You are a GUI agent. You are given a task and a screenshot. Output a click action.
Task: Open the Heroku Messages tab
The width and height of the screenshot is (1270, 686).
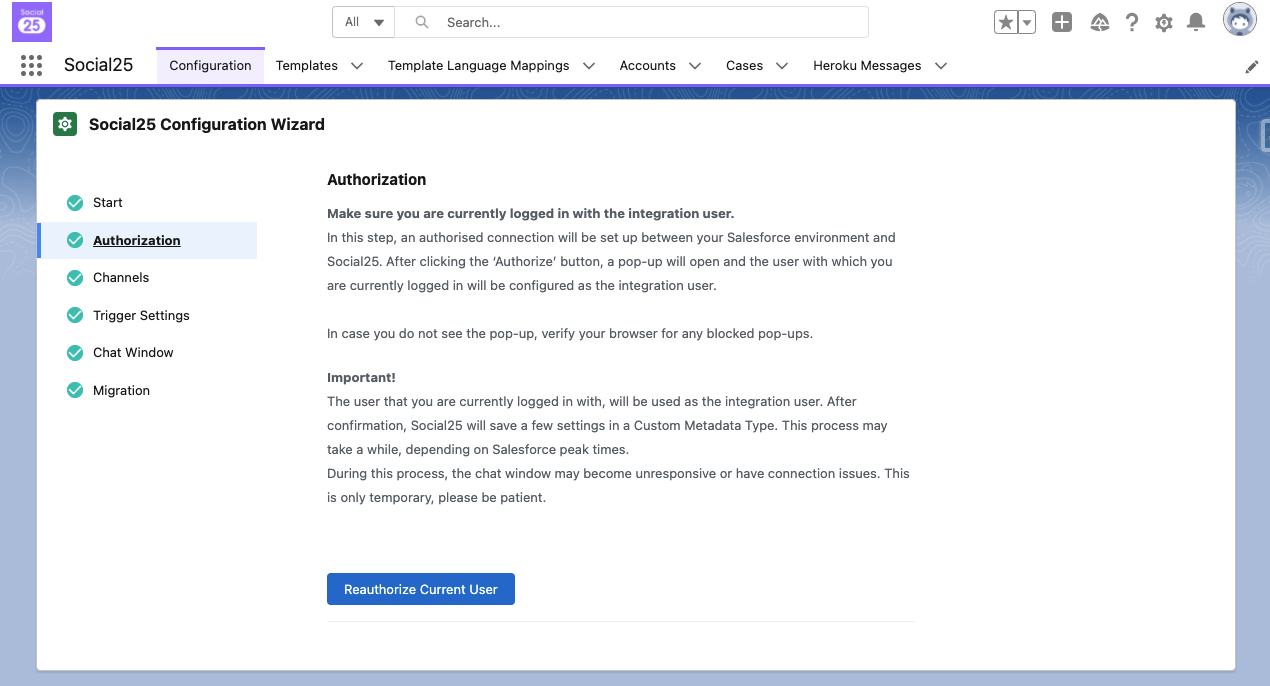866,66
